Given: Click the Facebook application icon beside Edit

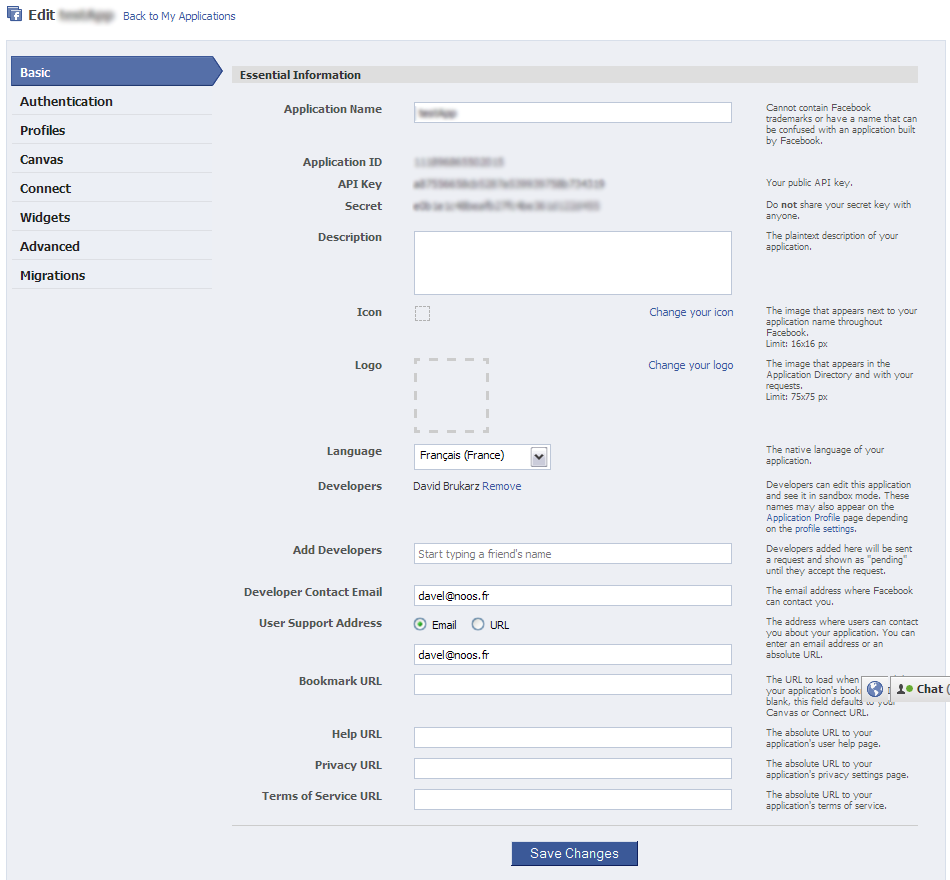Looking at the screenshot, I should (15, 13).
